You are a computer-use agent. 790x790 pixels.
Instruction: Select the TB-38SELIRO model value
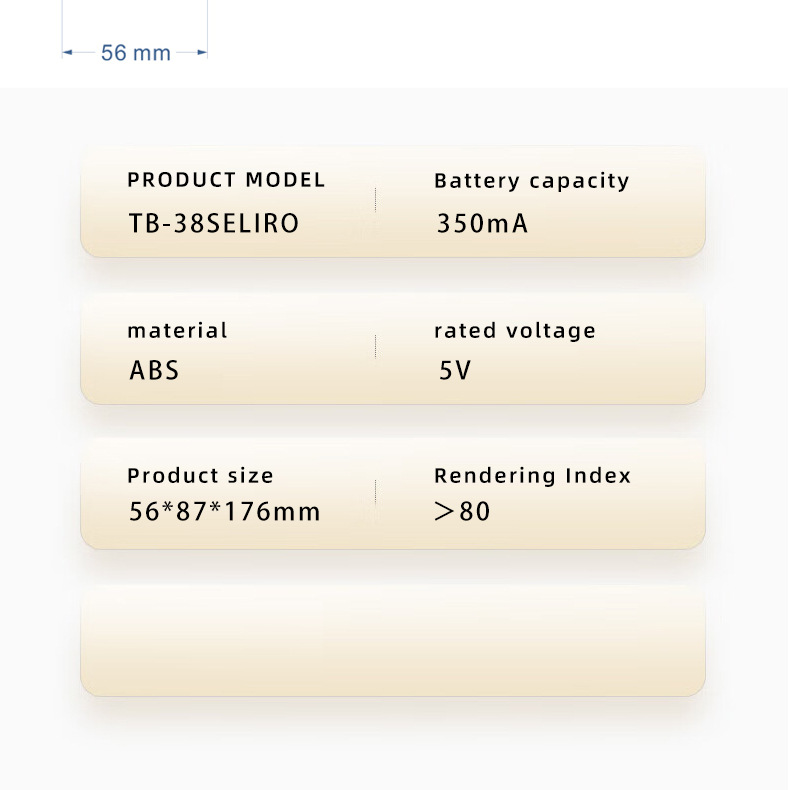pyautogui.click(x=214, y=223)
